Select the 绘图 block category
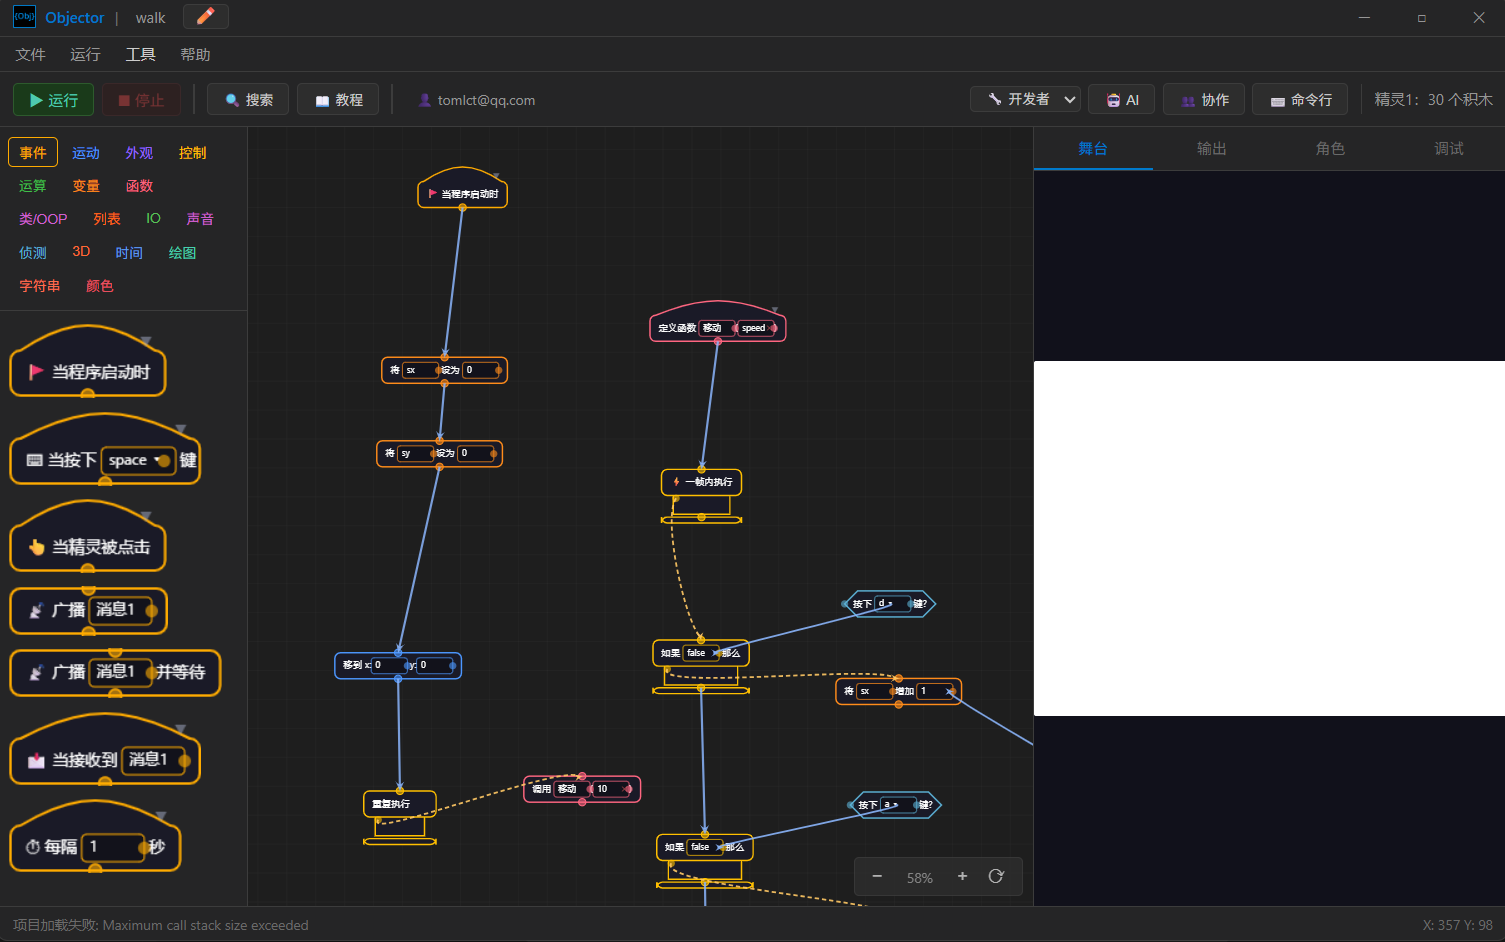1505x942 pixels. (x=182, y=253)
